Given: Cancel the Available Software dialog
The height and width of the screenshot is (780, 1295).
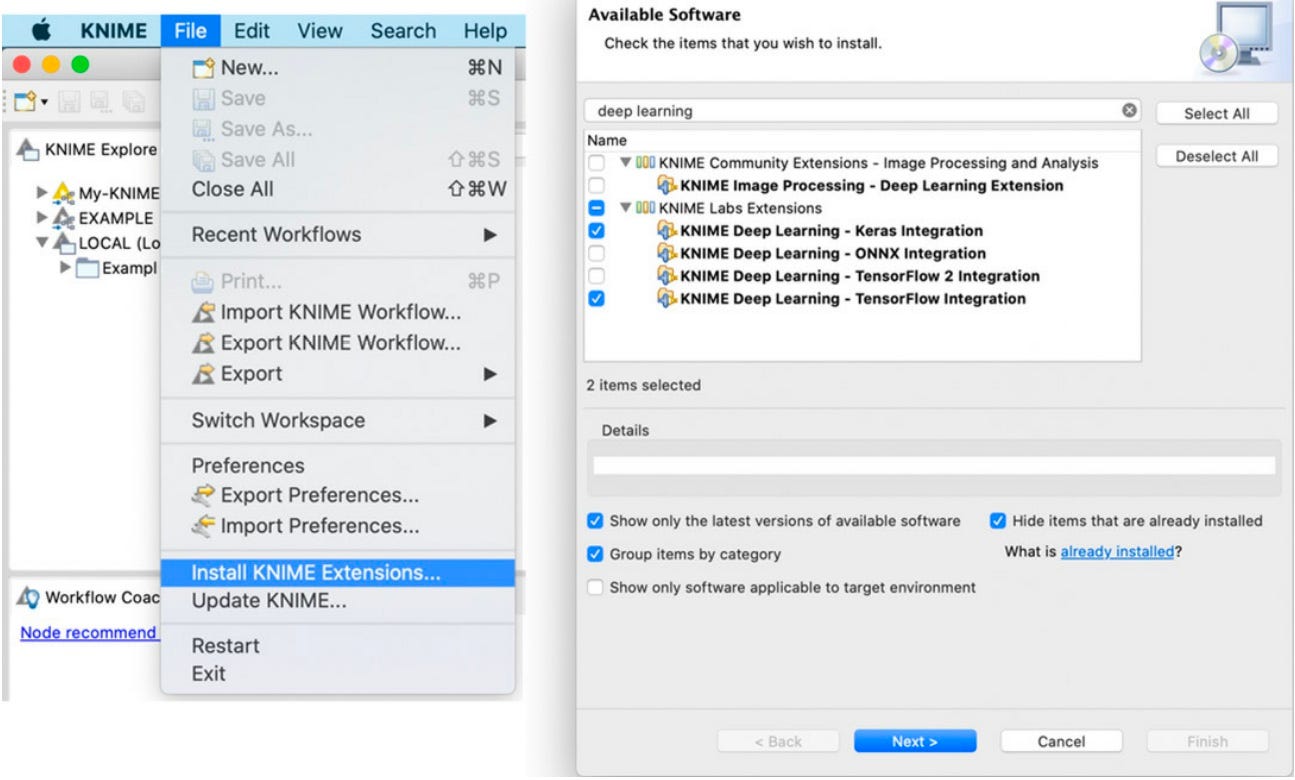Looking at the screenshot, I should click(1061, 741).
